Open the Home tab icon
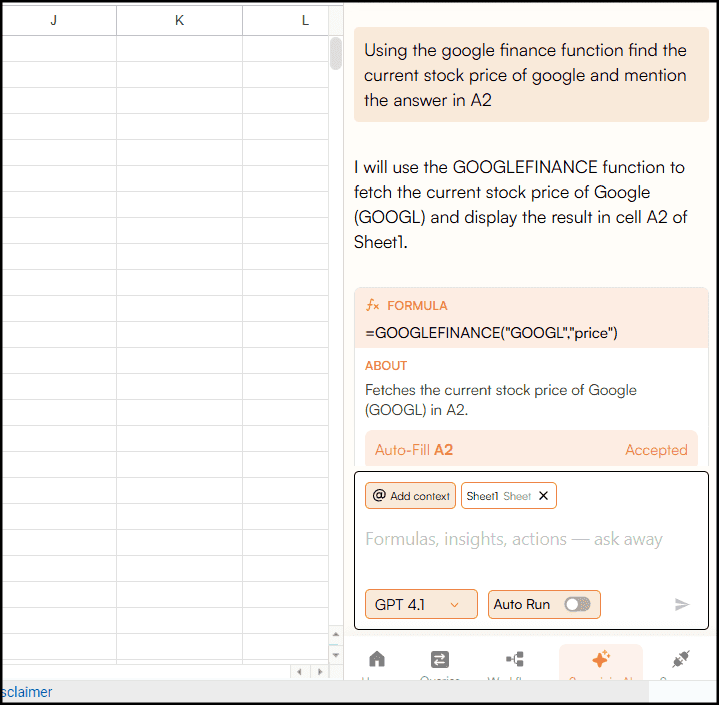Screen dimensions: 719x705 pos(377,659)
